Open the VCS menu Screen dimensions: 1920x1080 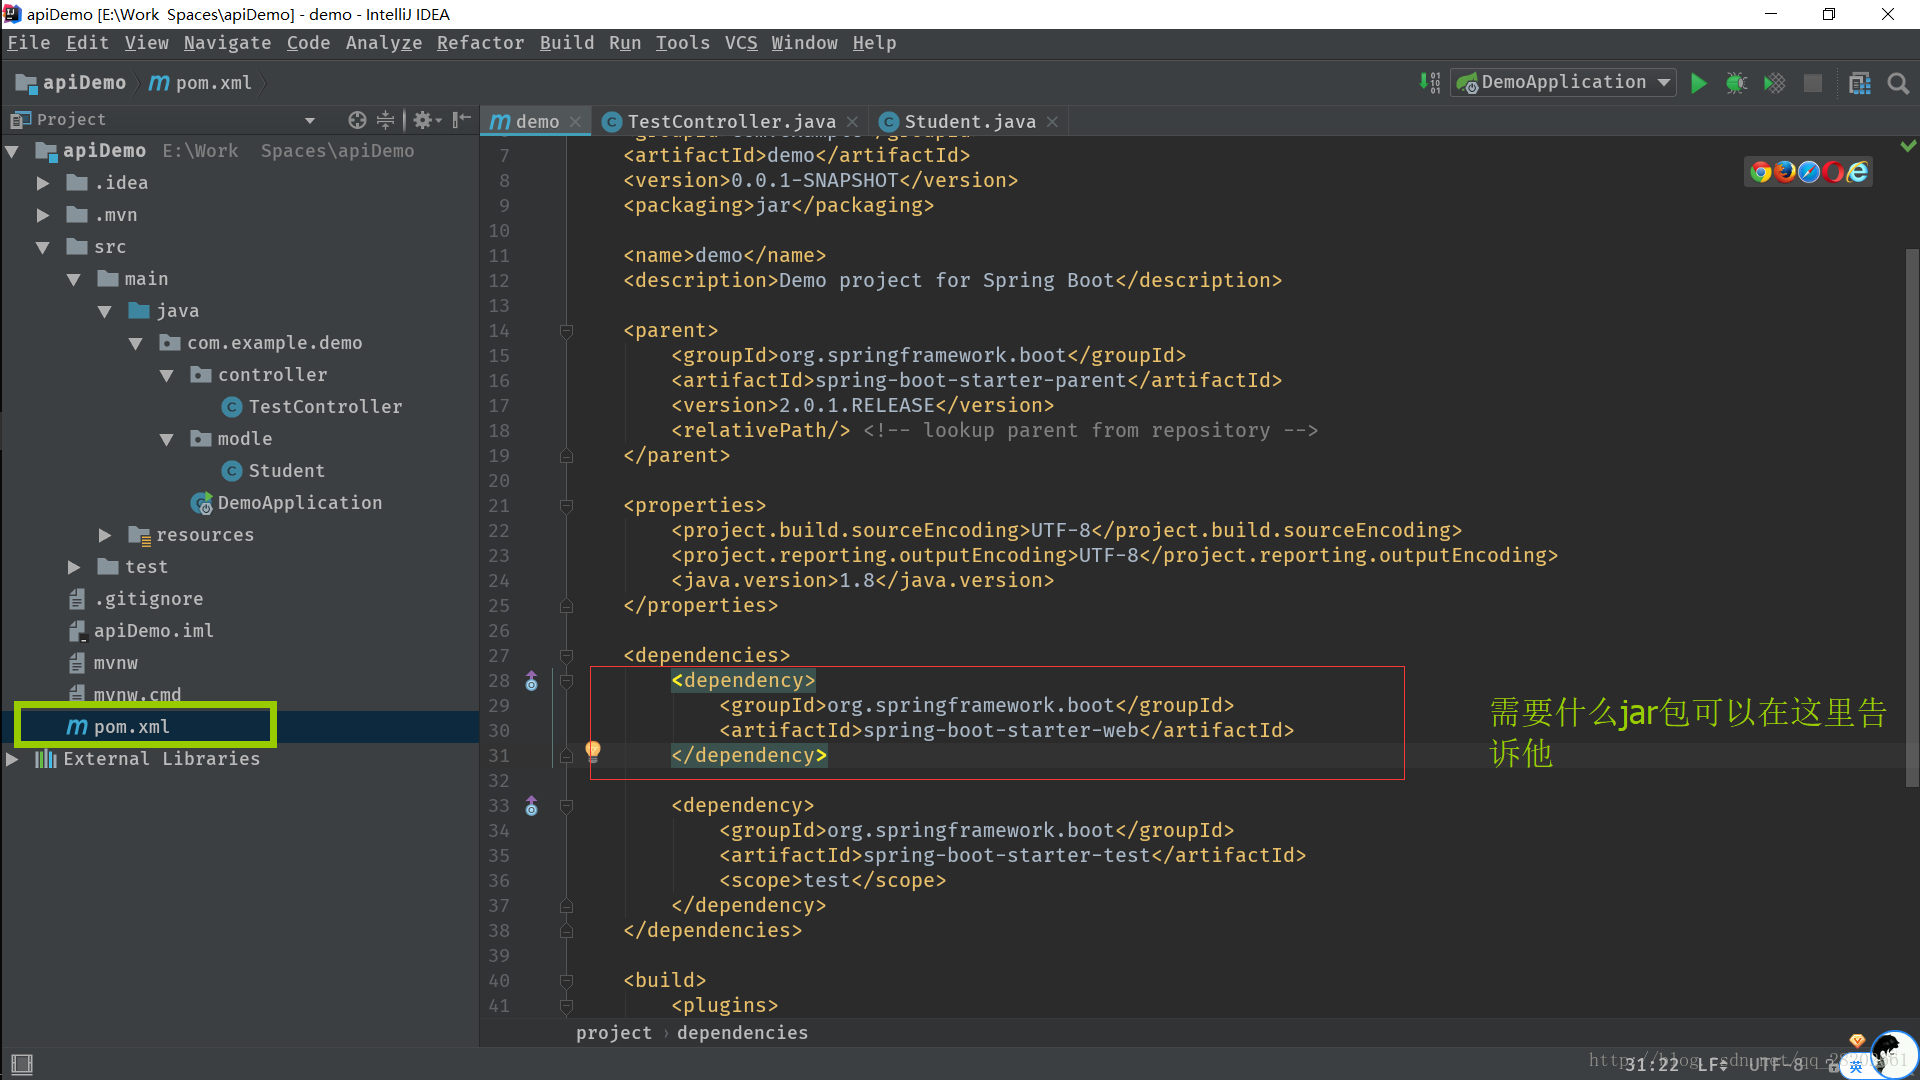point(741,43)
